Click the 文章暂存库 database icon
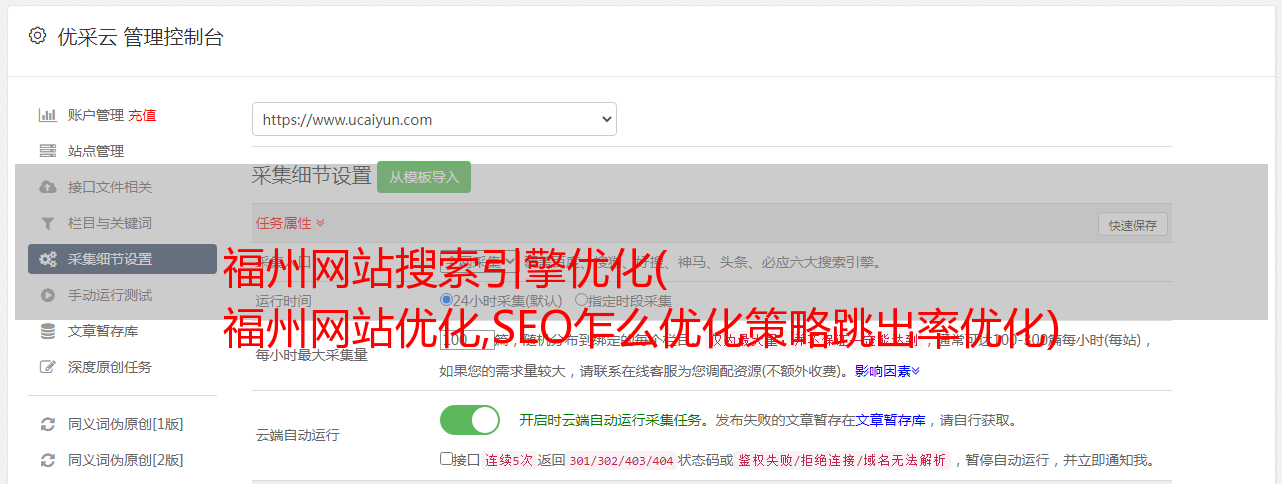This screenshot has width=1282, height=484. click(x=47, y=331)
